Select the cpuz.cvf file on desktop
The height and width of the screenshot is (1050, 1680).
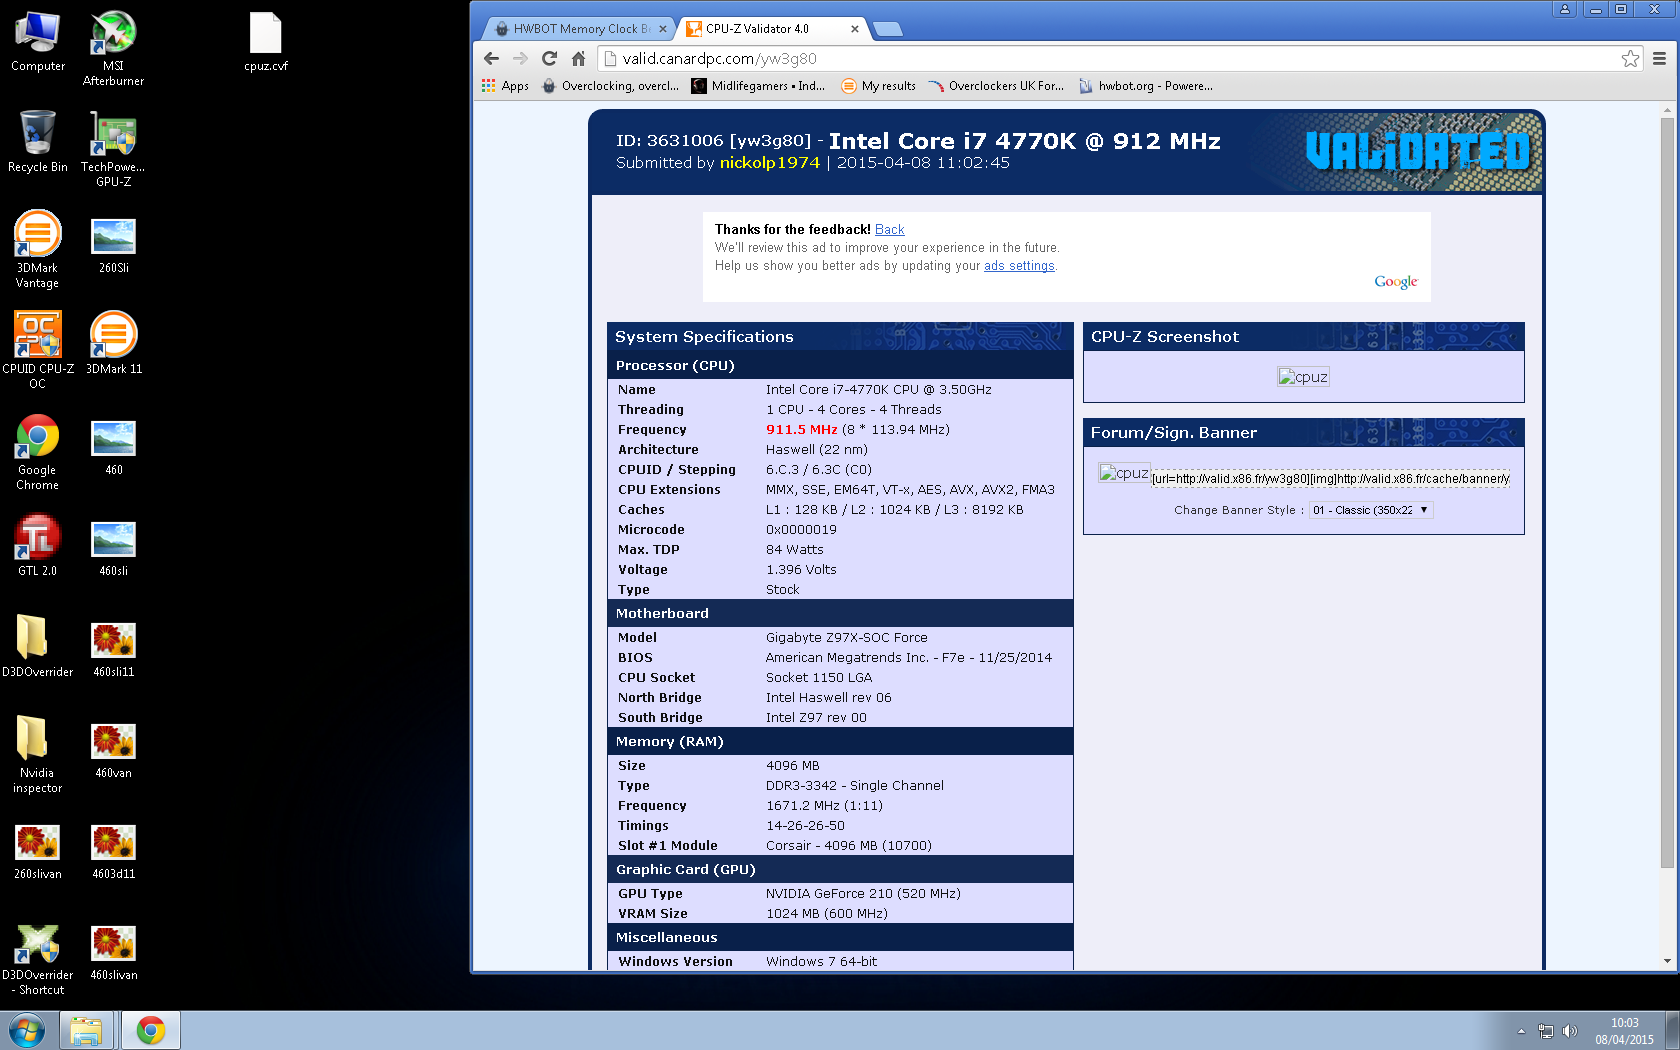point(266,42)
